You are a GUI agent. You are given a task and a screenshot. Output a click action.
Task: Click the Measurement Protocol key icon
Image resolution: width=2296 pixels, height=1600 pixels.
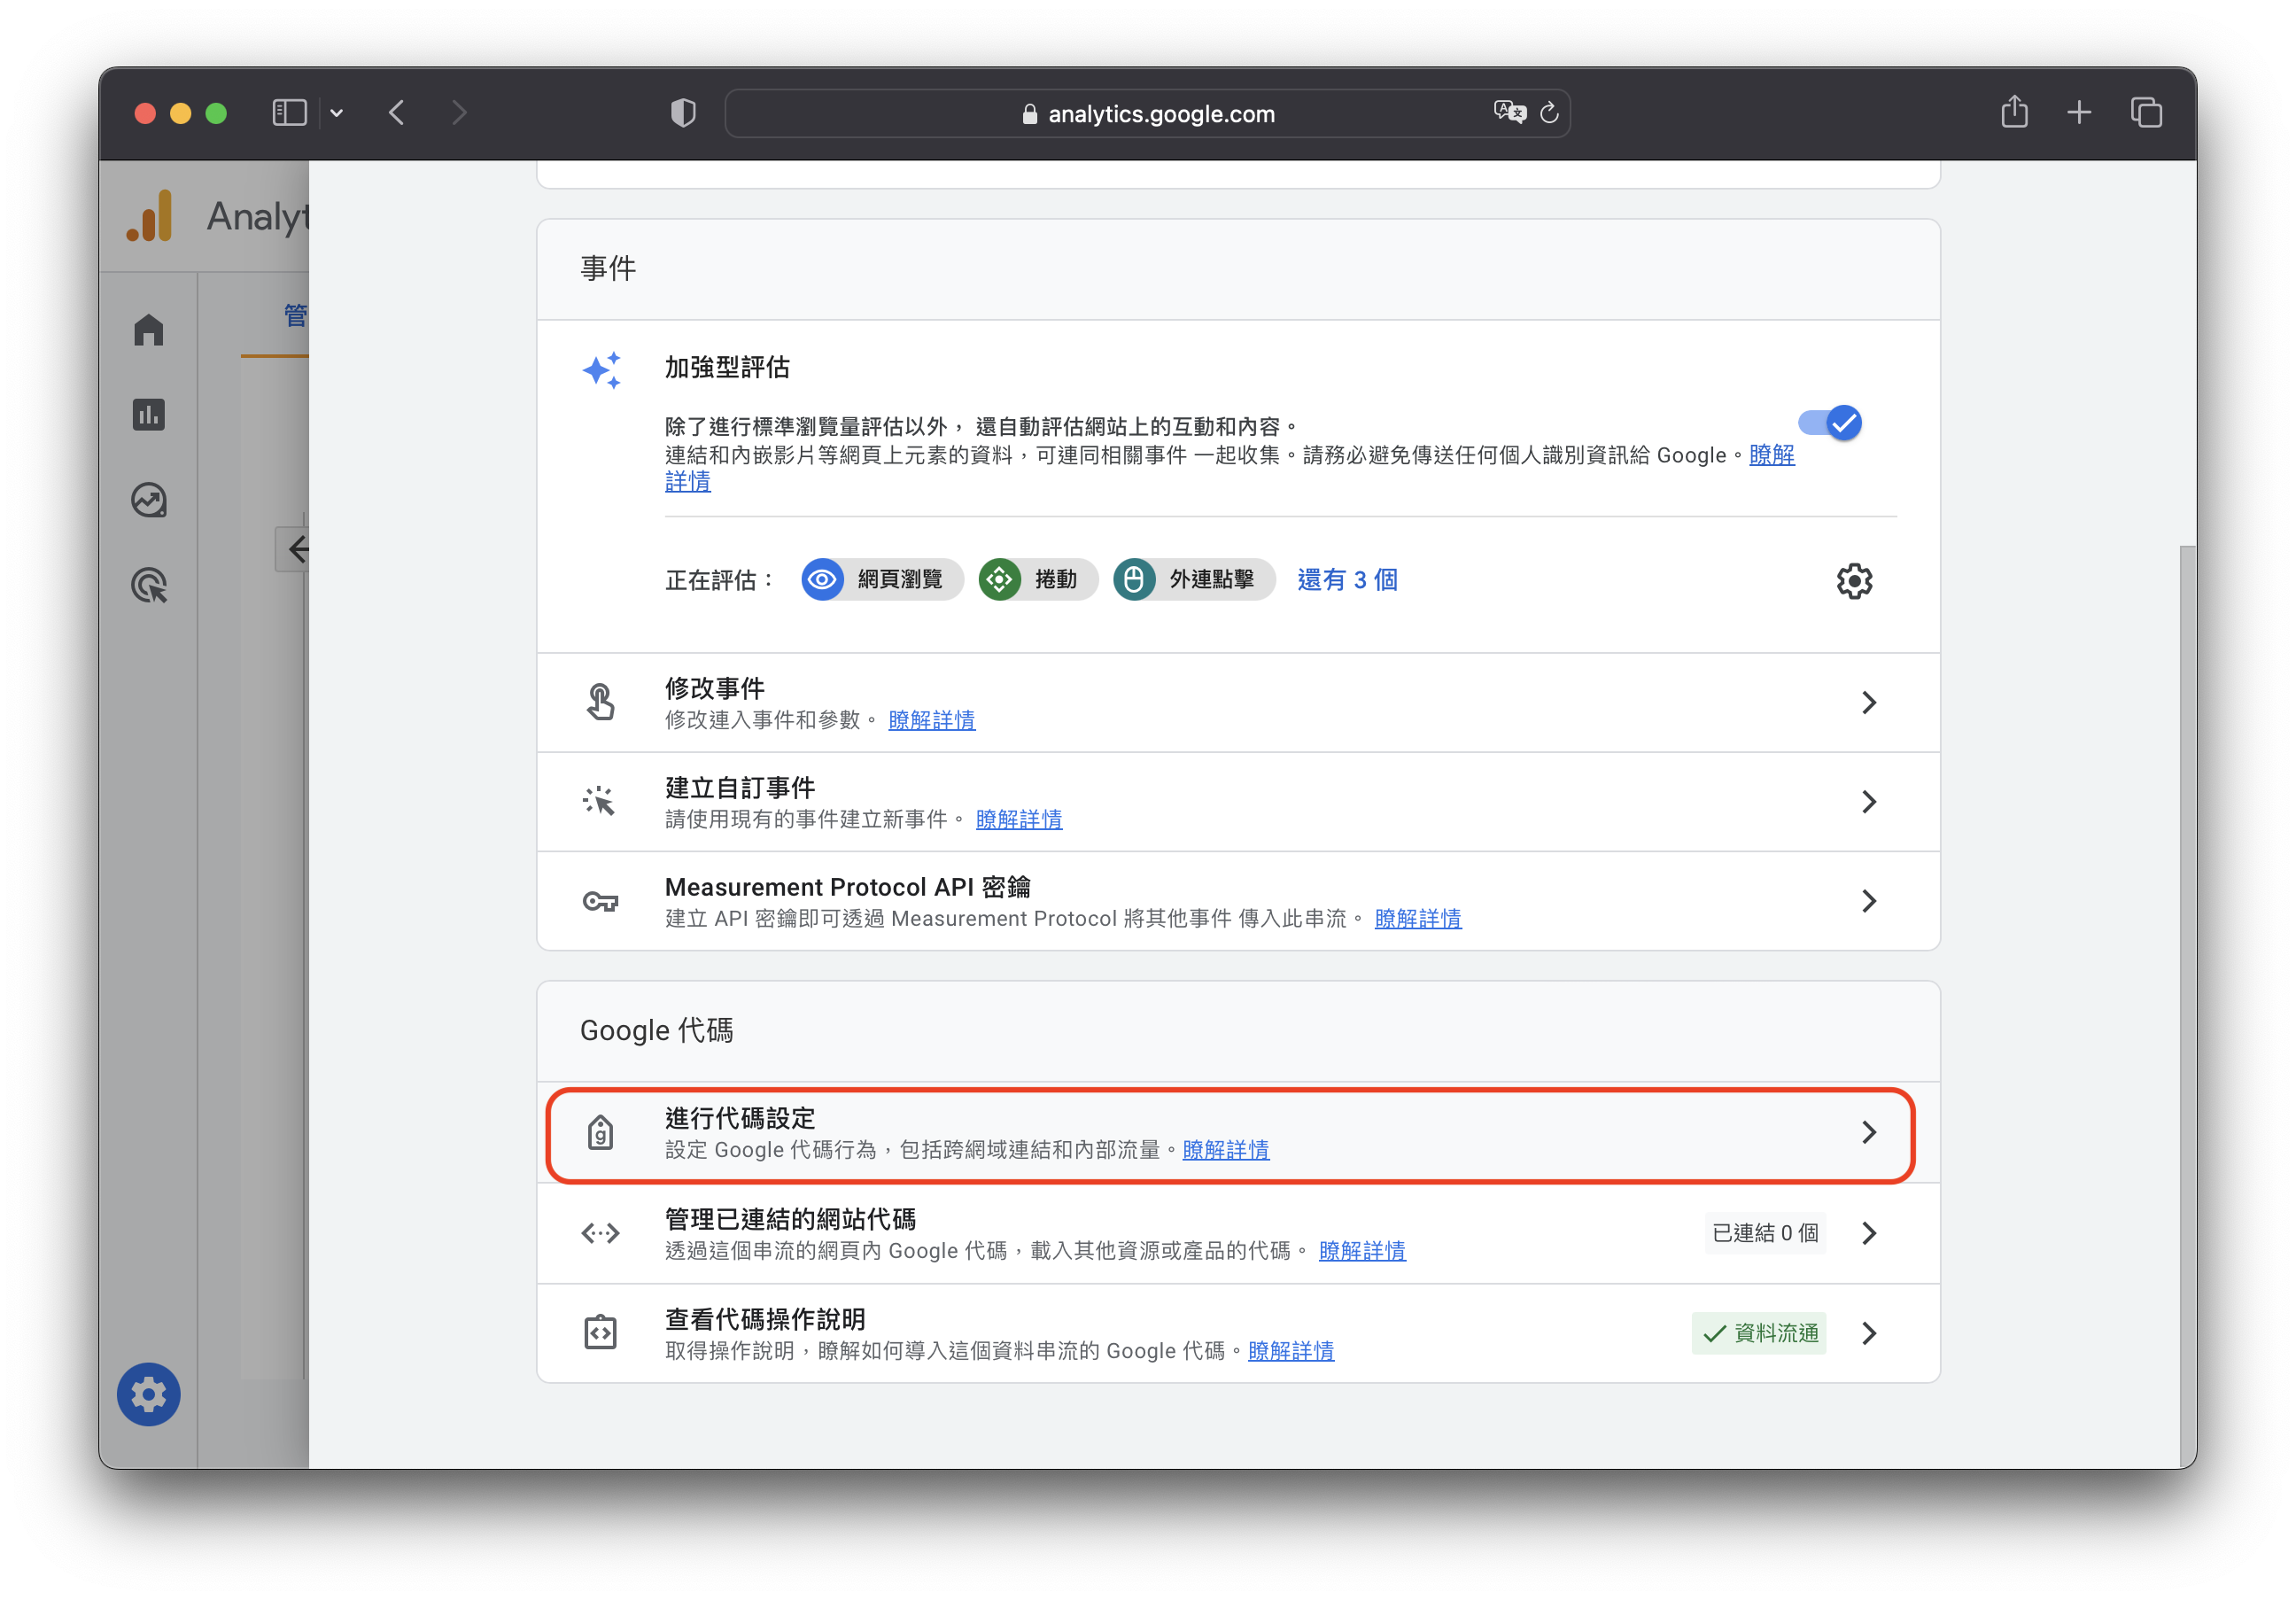pos(600,900)
